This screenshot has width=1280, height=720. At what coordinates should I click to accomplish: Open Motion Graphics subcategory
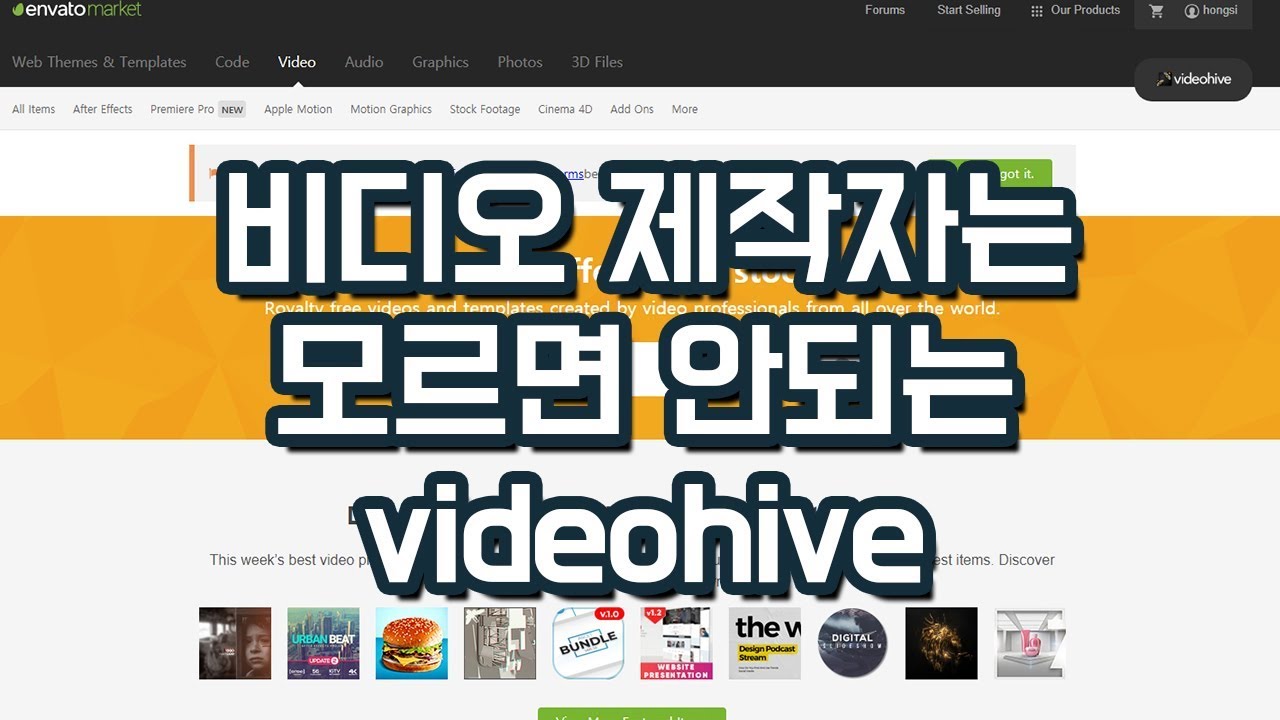click(391, 109)
